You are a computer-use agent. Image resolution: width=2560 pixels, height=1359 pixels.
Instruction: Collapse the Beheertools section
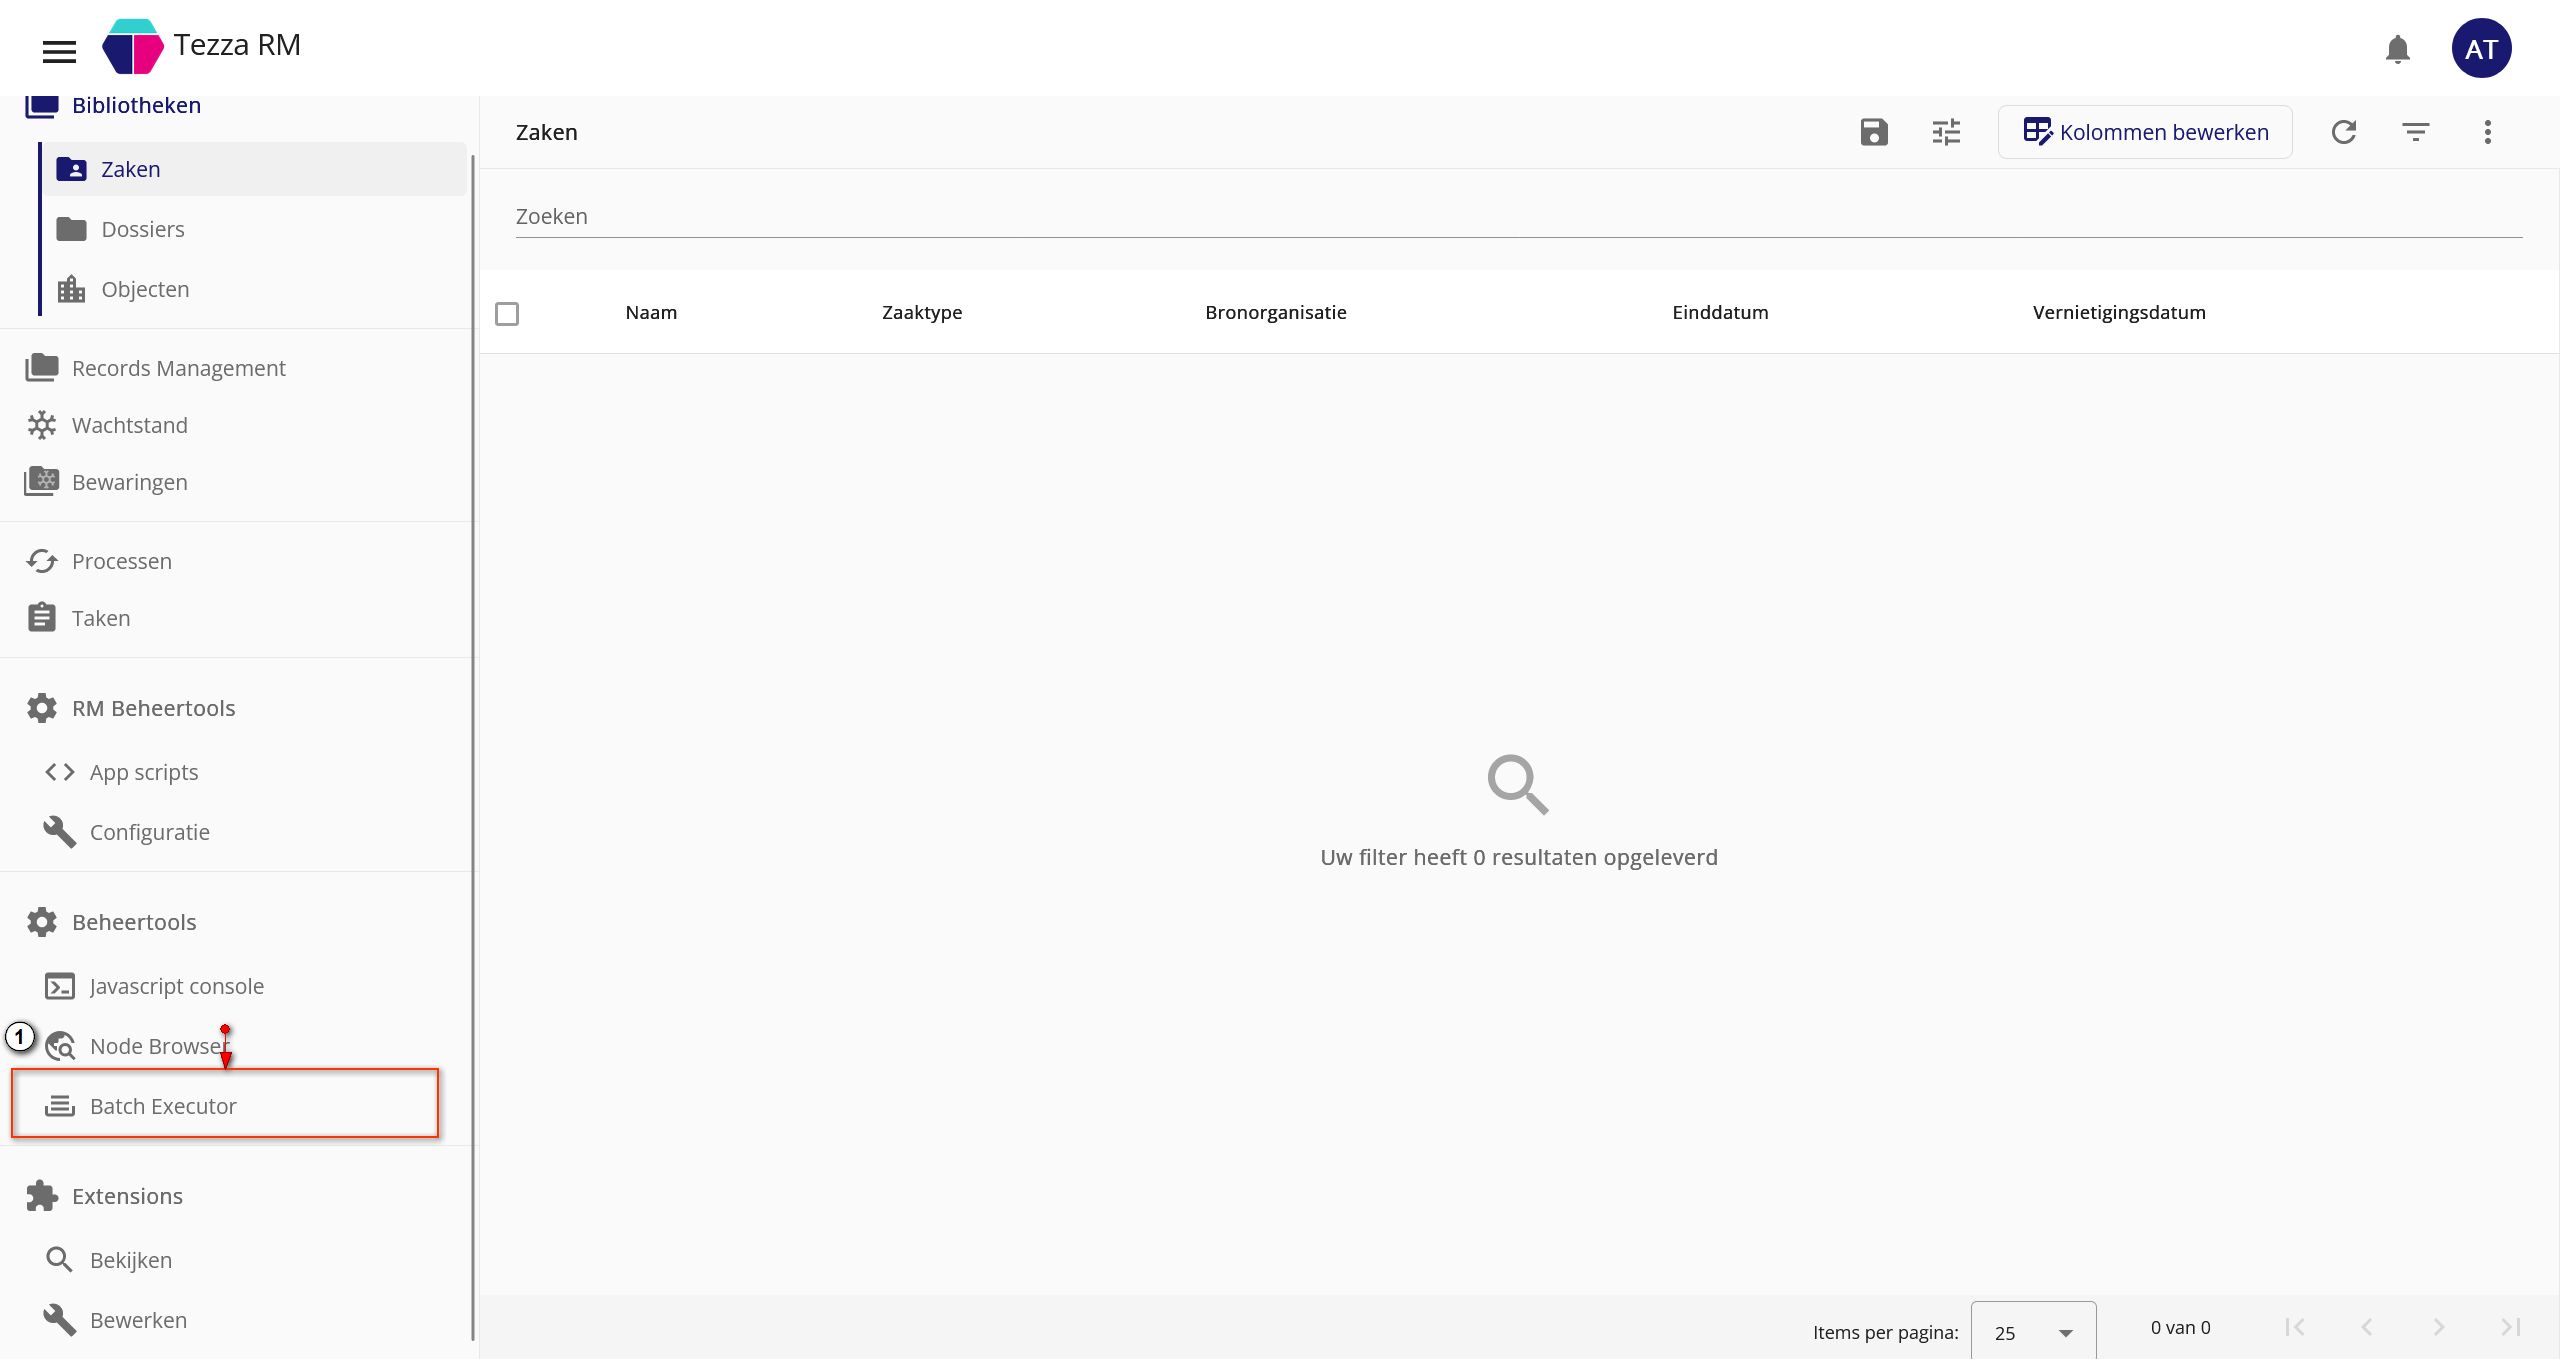coord(134,922)
